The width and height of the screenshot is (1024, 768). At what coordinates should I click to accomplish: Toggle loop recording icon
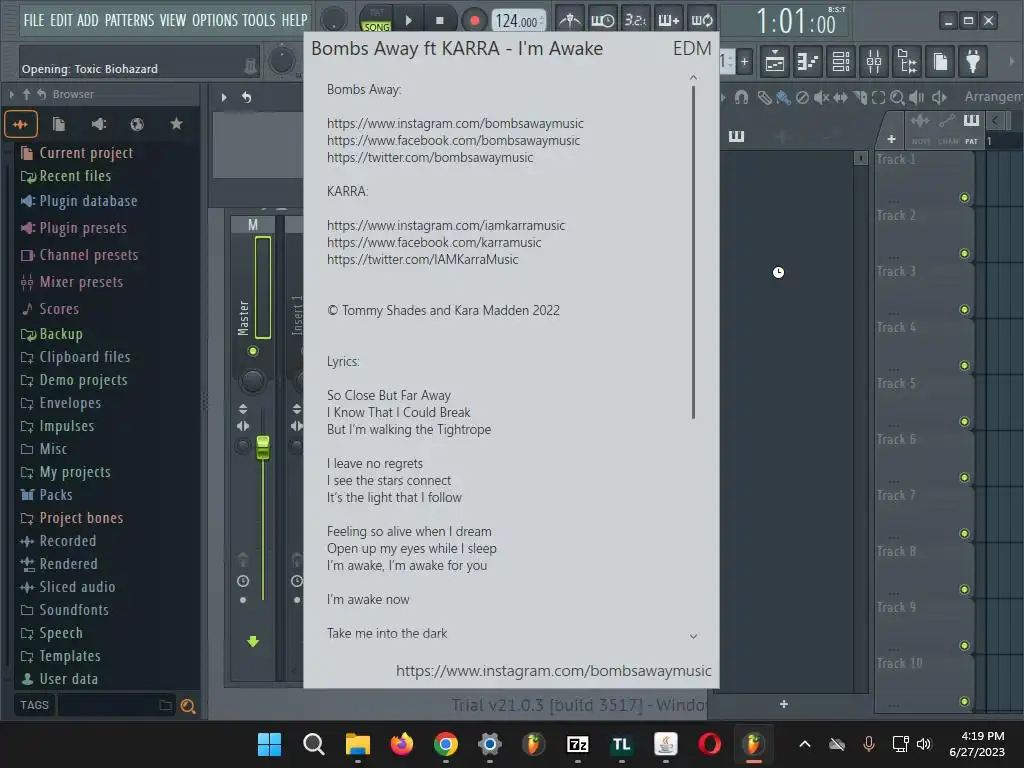[701, 20]
